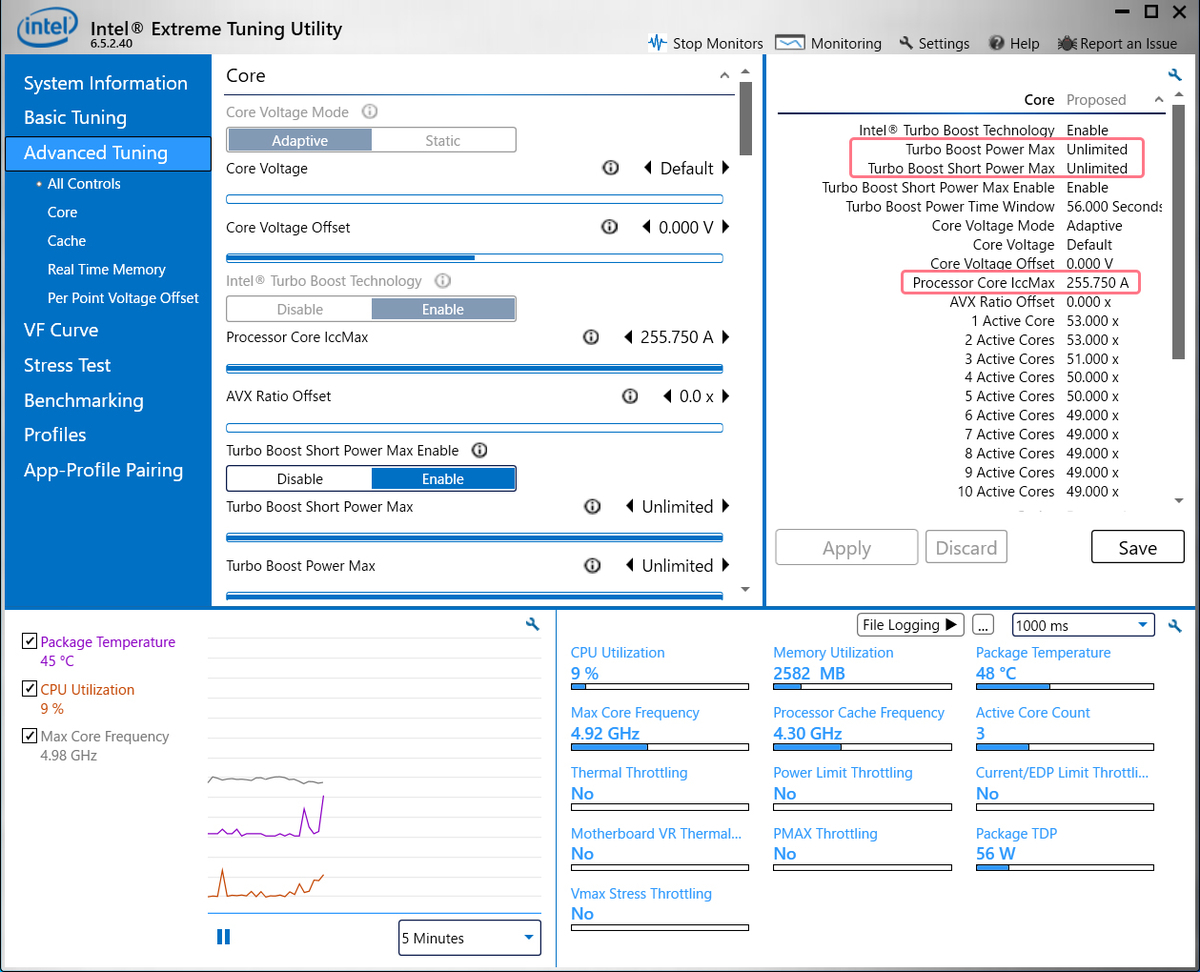1200x972 pixels.
Task: Collapse the Core section chevron
Action: click(x=725, y=76)
